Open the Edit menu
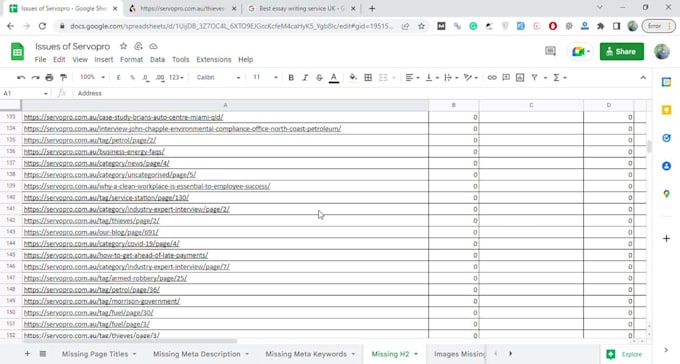680x364 pixels. (x=59, y=59)
